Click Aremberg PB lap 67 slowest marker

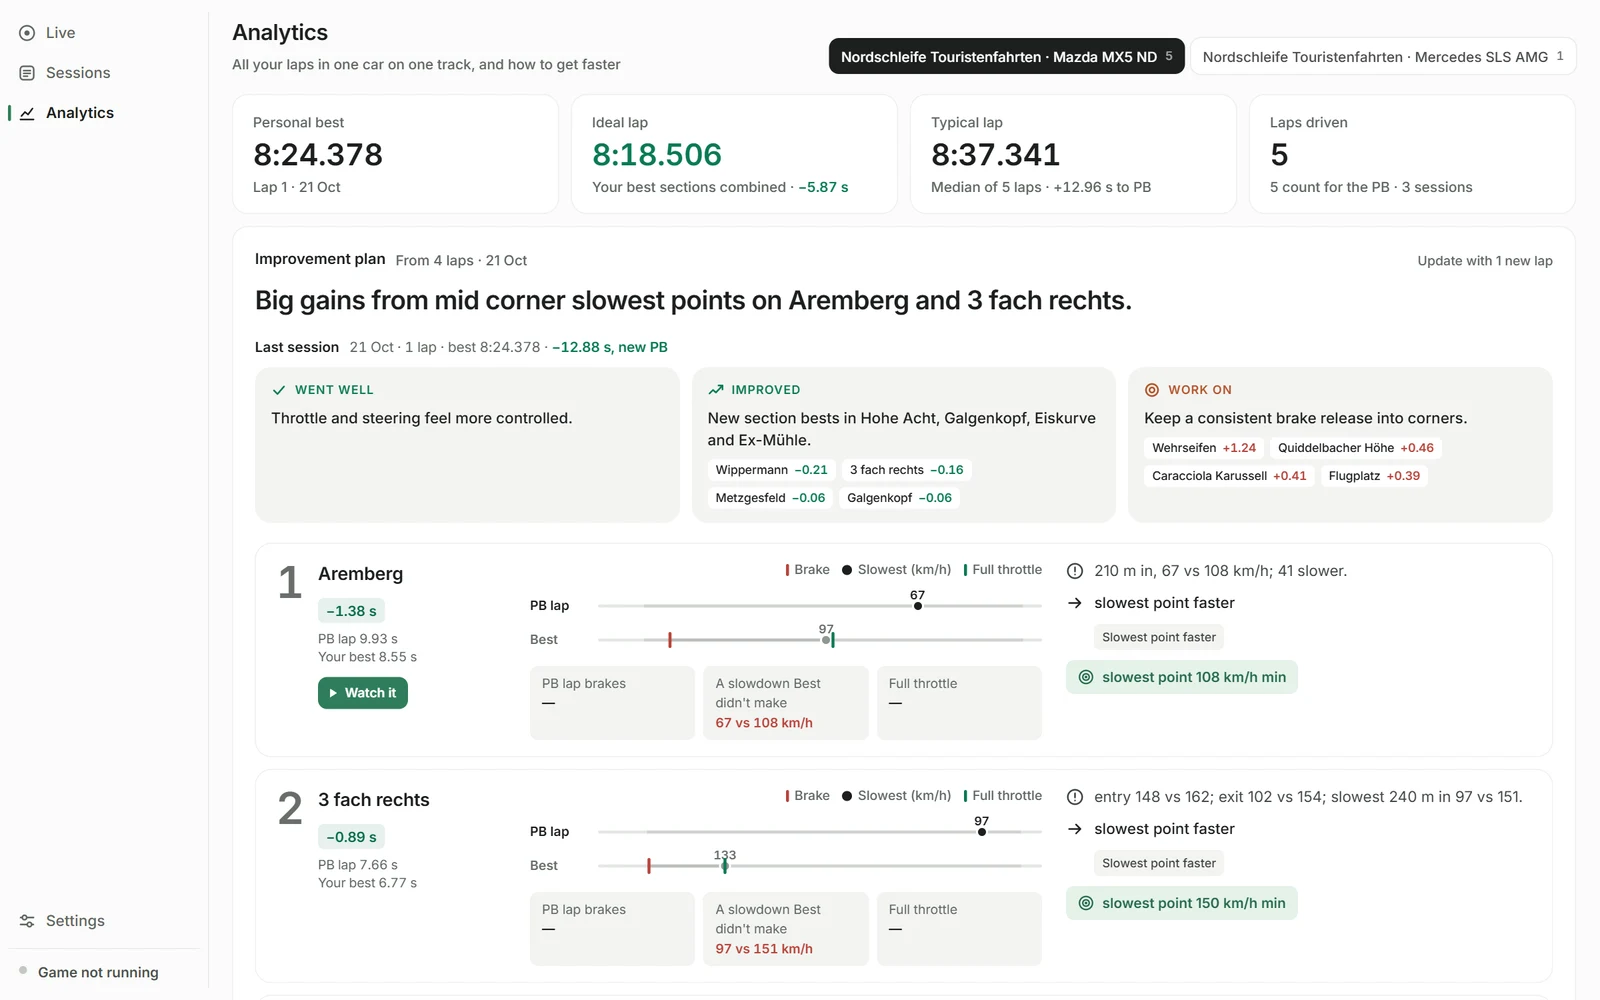[918, 606]
